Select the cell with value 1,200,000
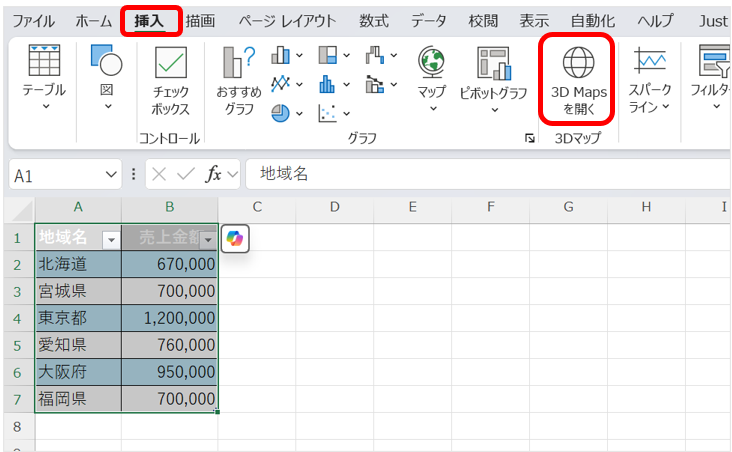 [169, 318]
